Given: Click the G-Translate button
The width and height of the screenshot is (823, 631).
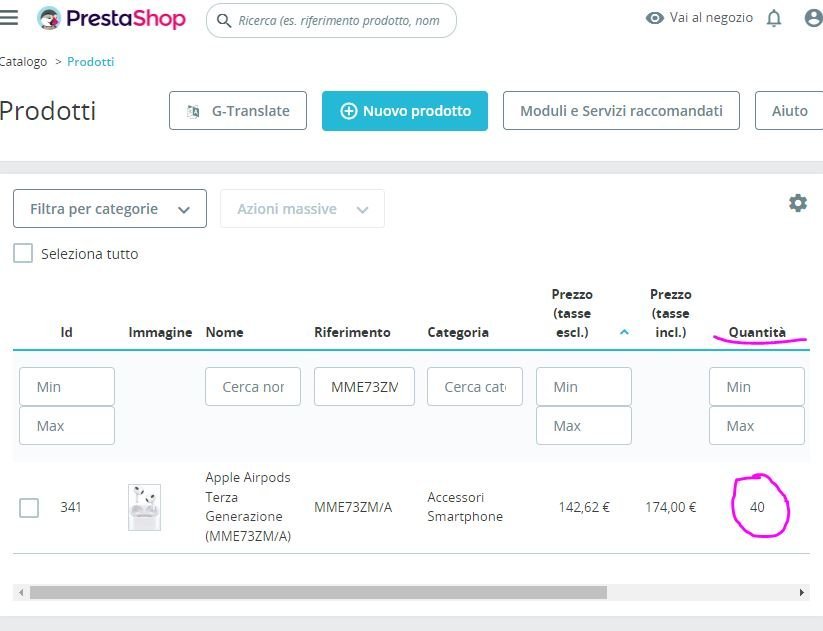Looking at the screenshot, I should [x=238, y=111].
